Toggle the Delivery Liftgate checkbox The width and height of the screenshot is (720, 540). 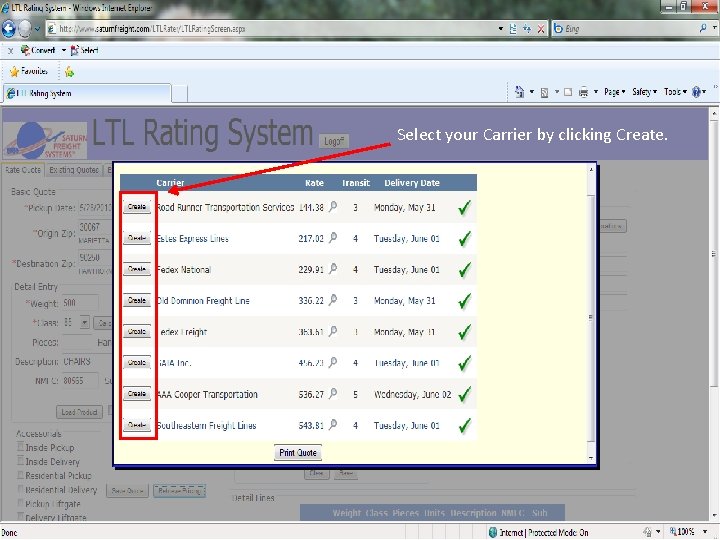(20, 517)
